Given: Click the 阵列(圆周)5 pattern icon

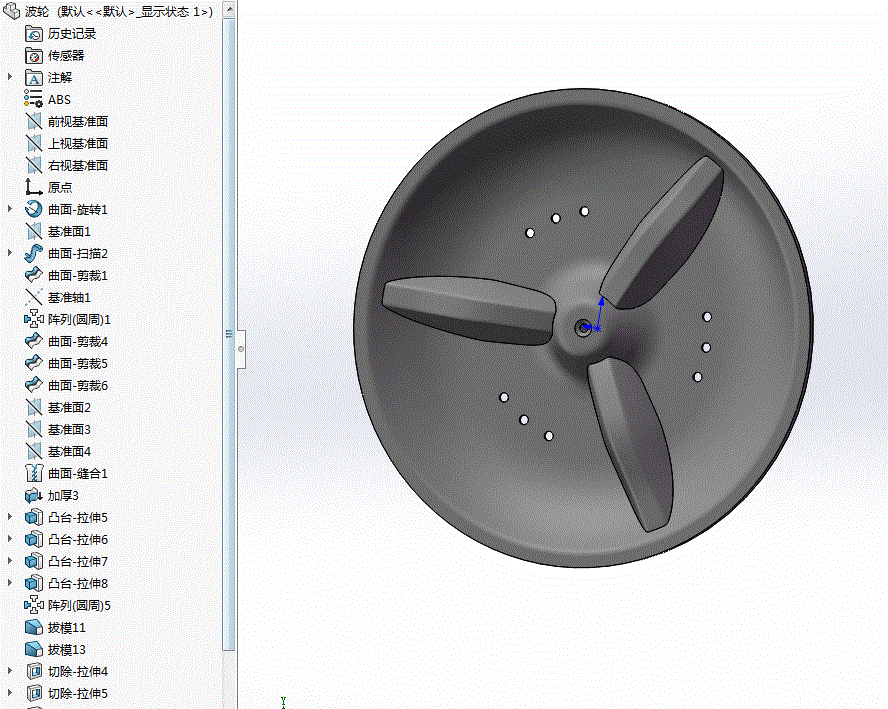Looking at the screenshot, I should pos(34,605).
